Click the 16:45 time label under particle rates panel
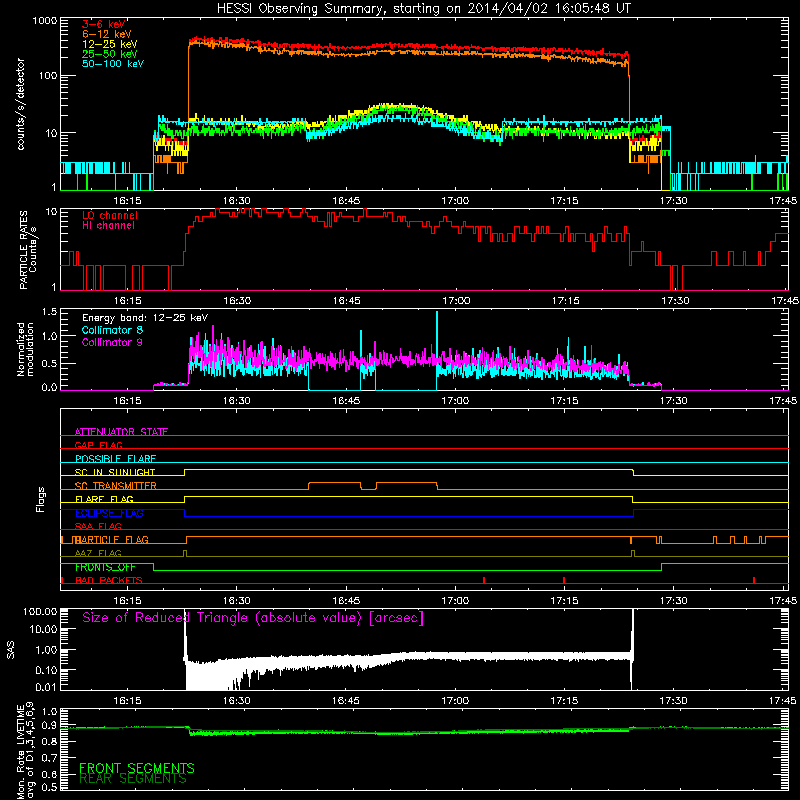The image size is (800, 800). [x=346, y=301]
